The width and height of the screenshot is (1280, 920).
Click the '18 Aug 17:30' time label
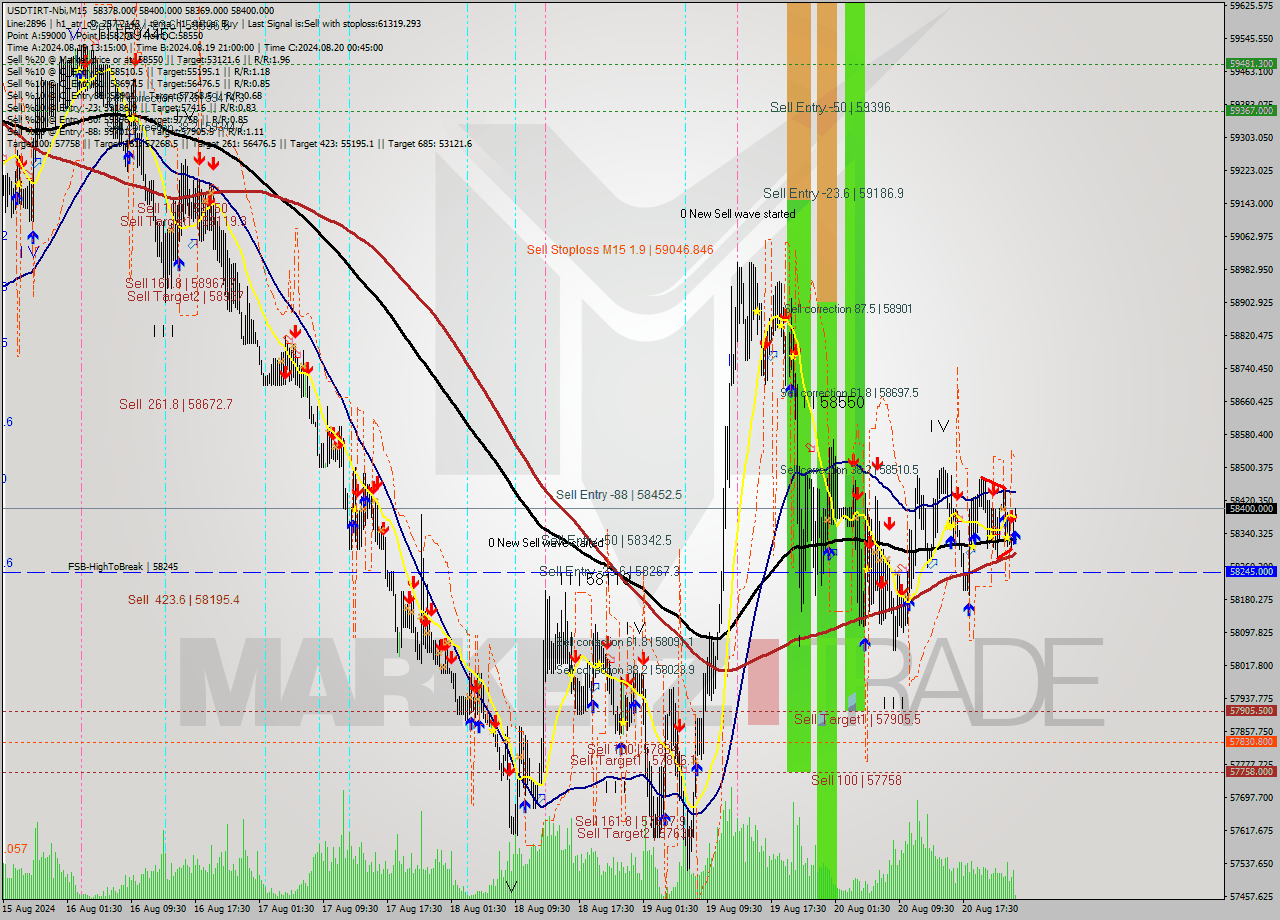[x=606, y=909]
